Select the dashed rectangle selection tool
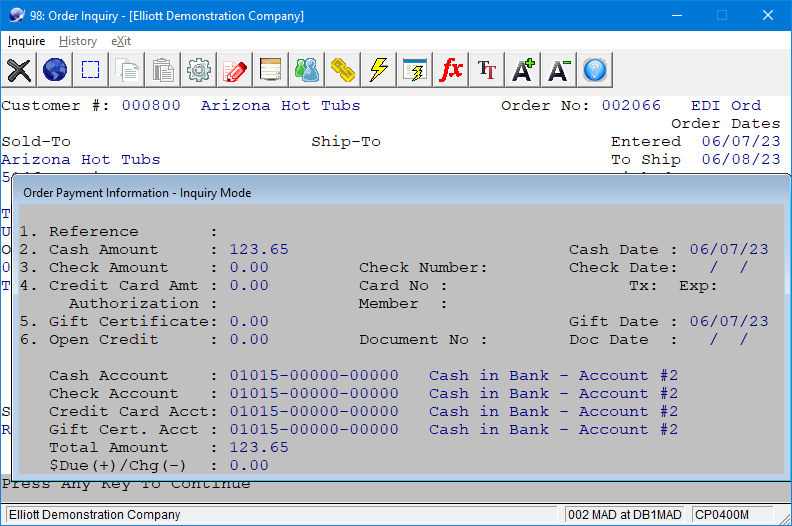 91,70
